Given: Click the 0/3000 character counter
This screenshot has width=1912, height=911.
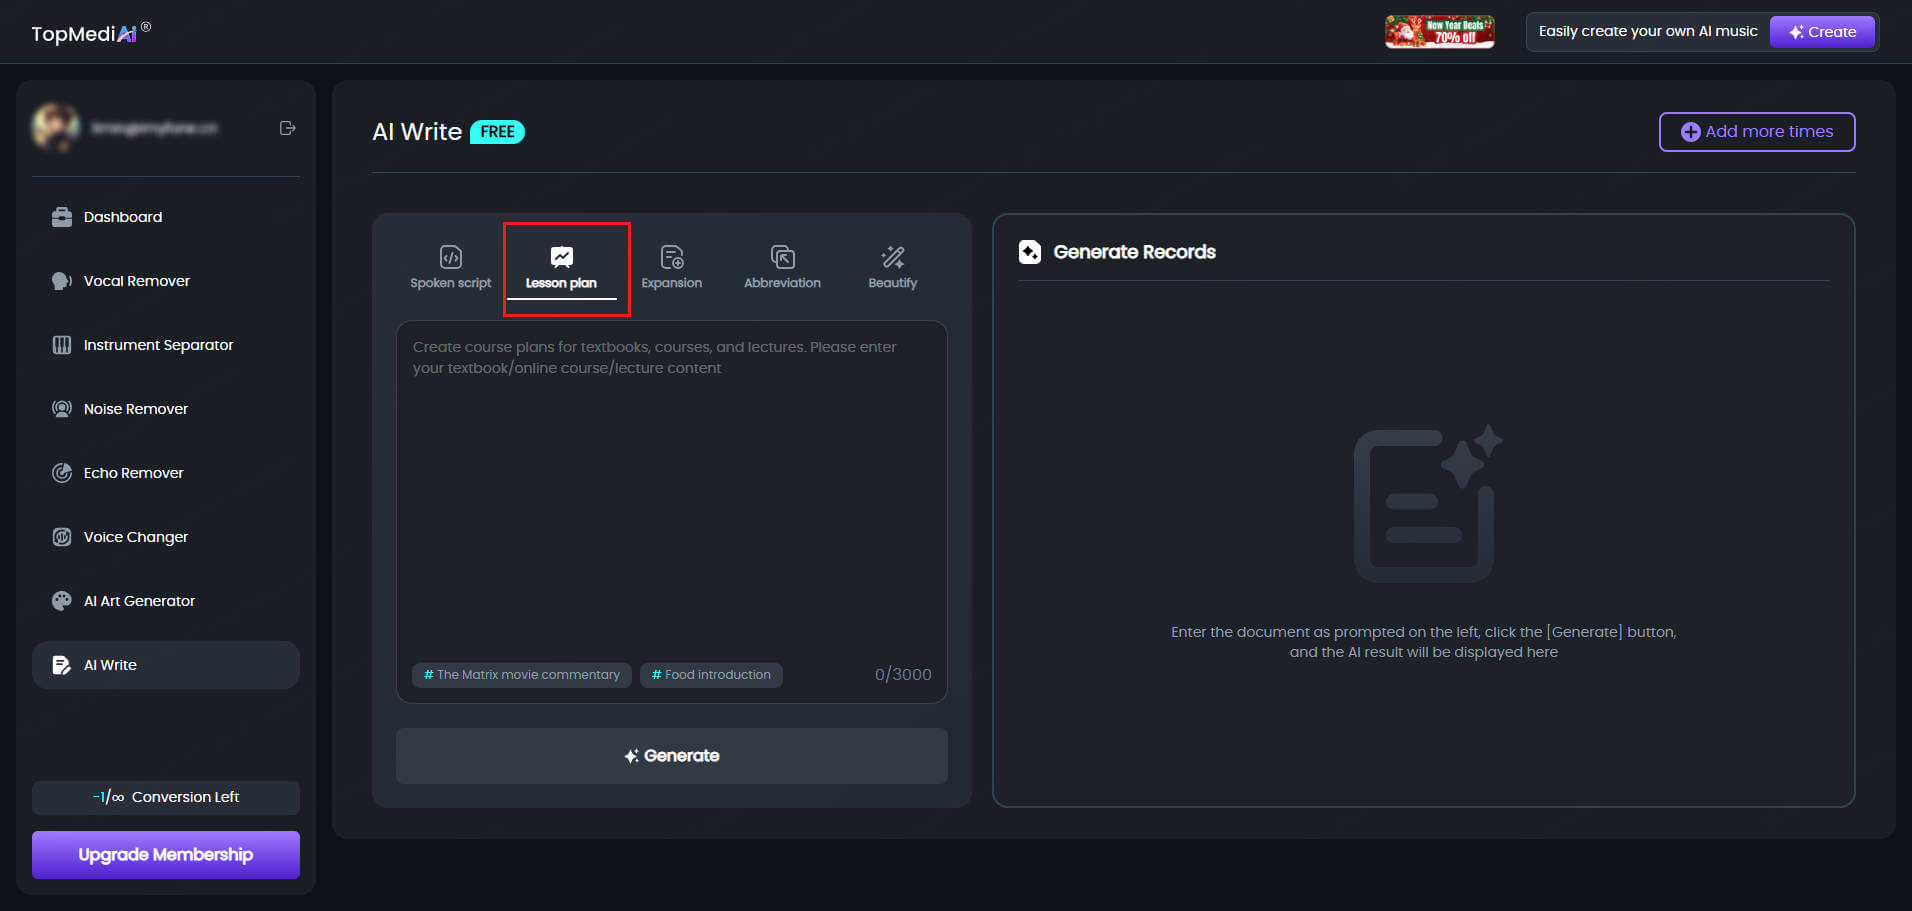Looking at the screenshot, I should [903, 675].
